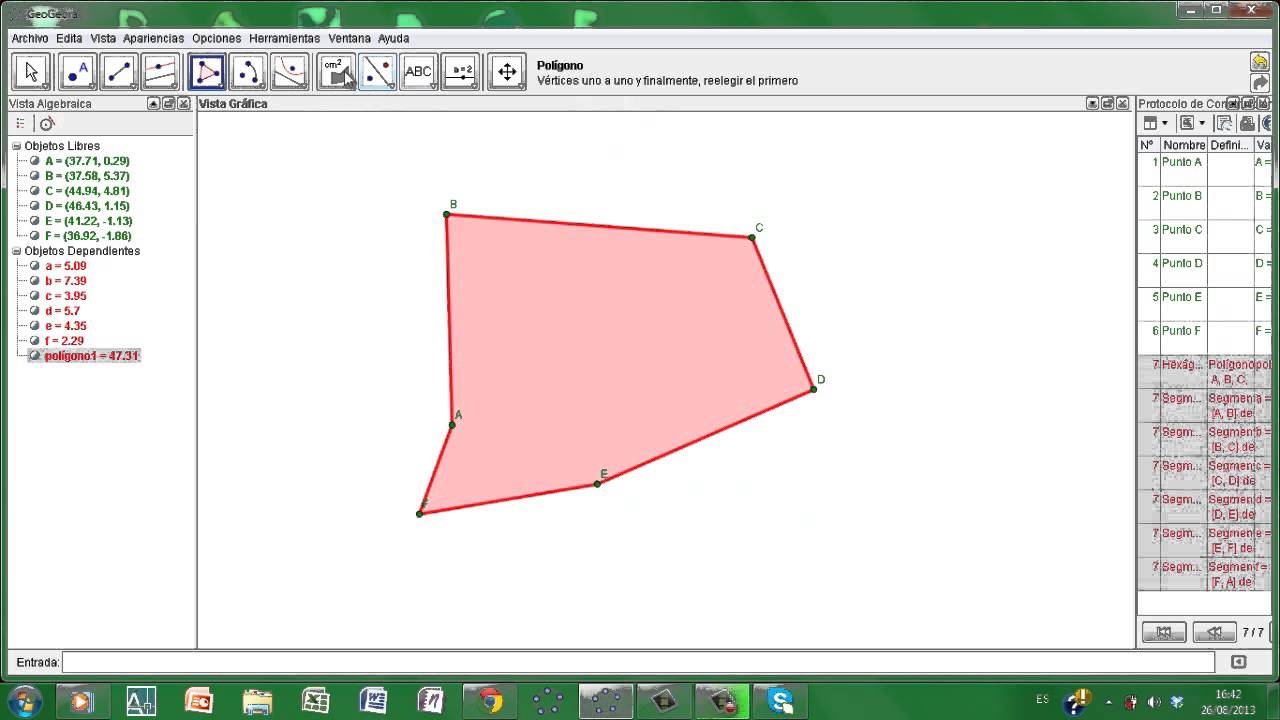Image resolution: width=1280 pixels, height=720 pixels.
Task: Click the Entrada input field
Action: [x=638, y=662]
